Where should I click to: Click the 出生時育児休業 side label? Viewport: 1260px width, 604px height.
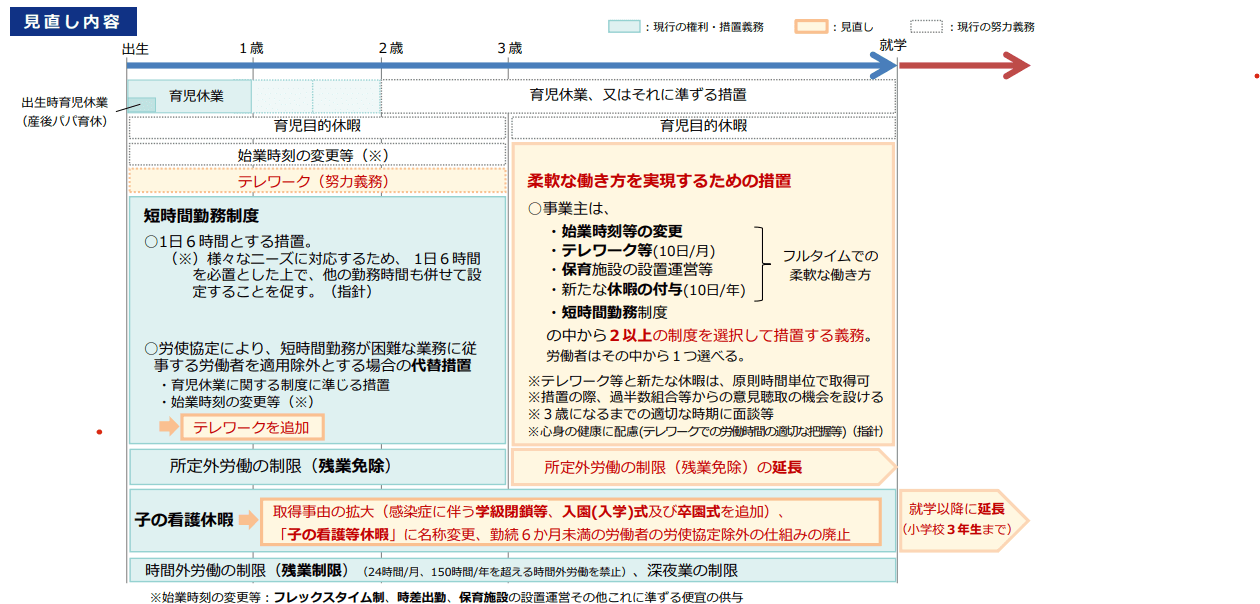65,103
